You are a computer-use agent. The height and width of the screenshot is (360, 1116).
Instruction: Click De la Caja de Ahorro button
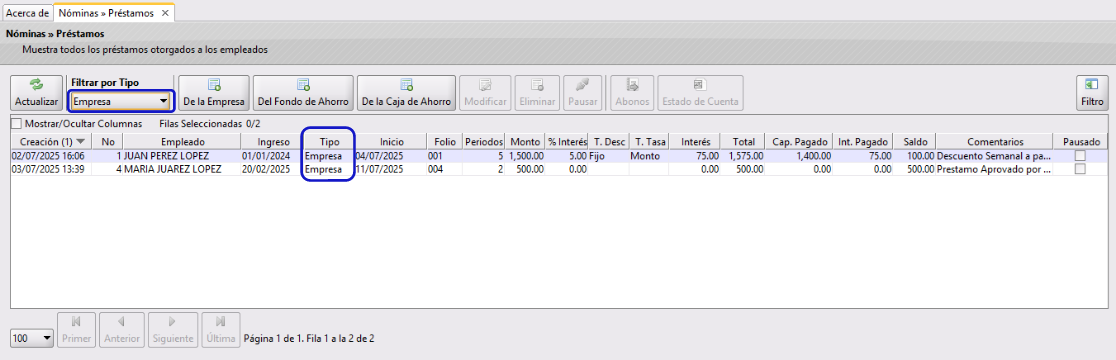(406, 93)
